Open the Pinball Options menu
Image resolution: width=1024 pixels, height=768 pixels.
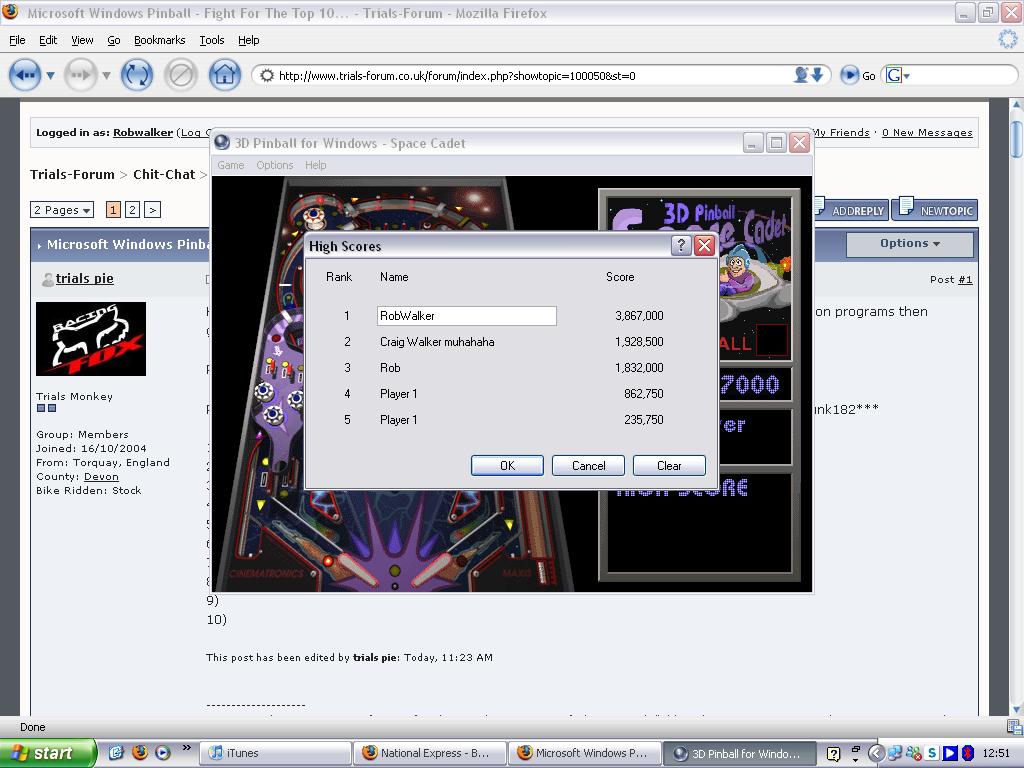tap(274, 165)
